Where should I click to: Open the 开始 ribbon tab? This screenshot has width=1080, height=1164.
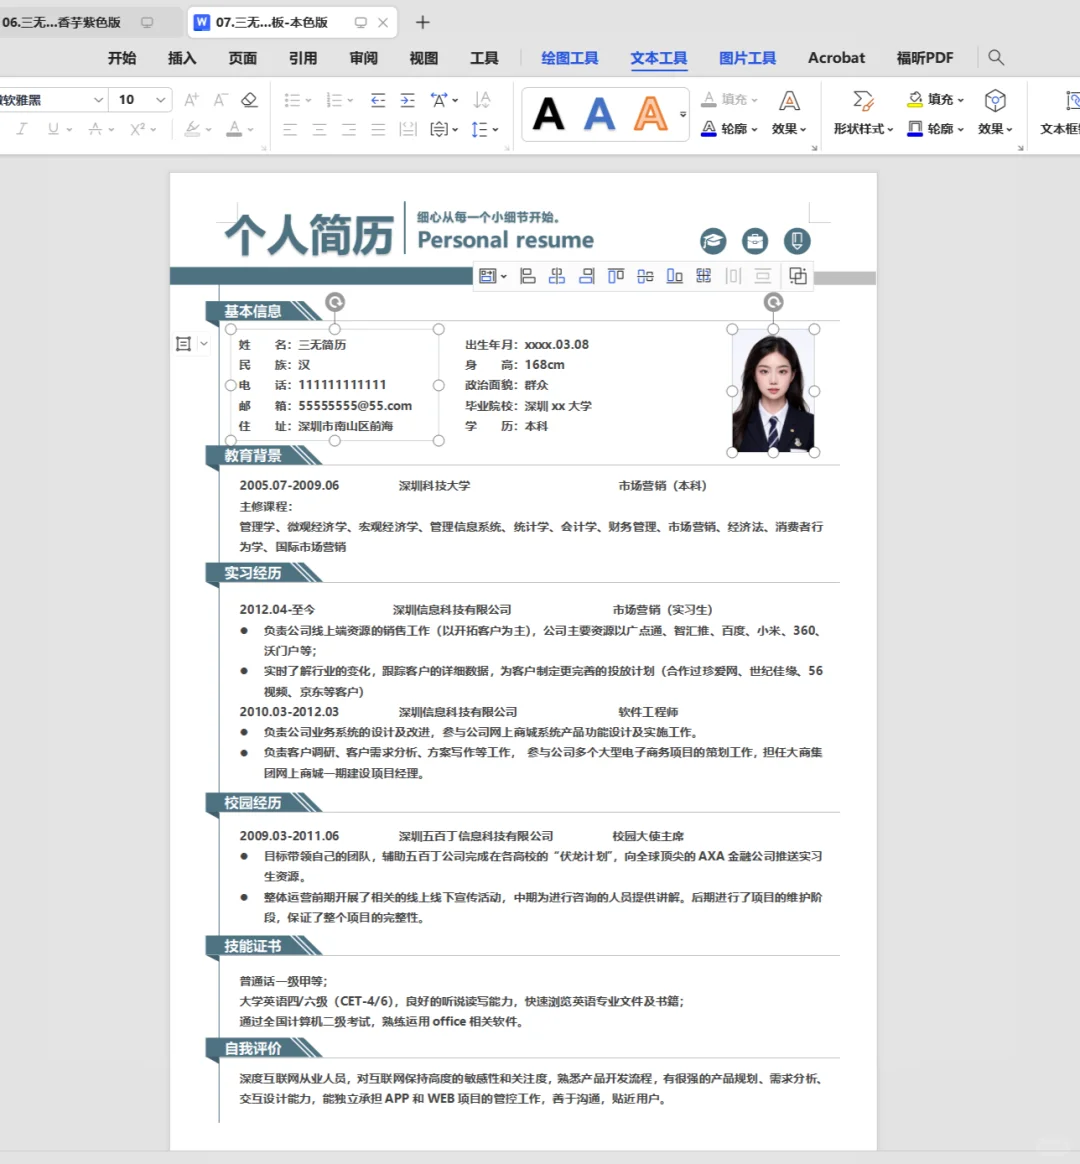(x=122, y=58)
